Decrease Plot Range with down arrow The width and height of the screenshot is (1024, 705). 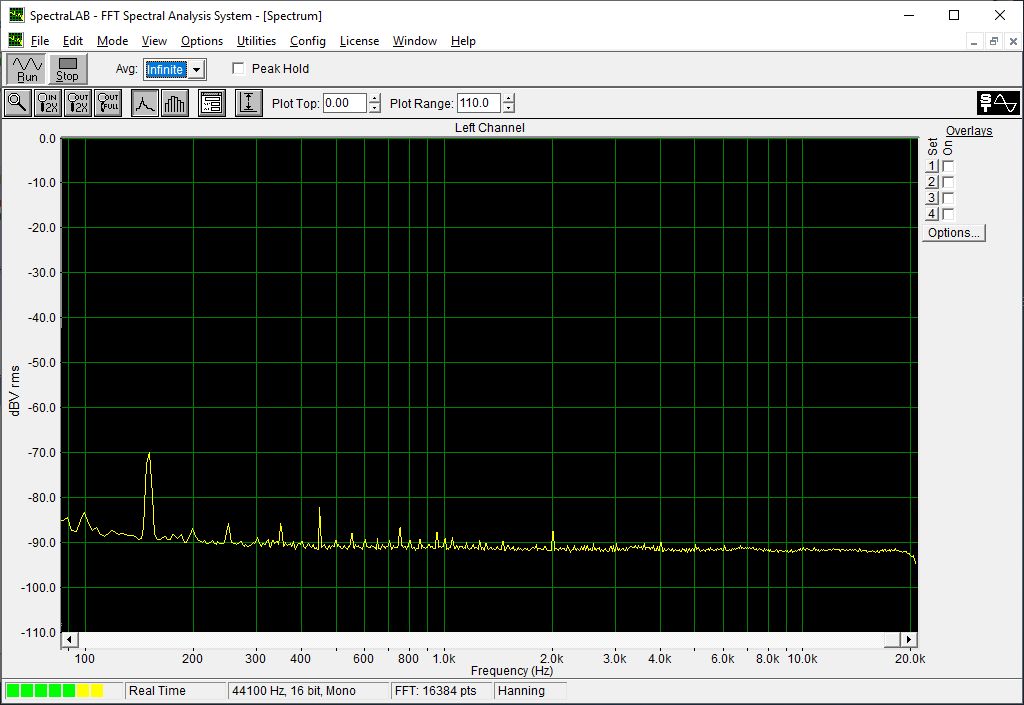[509, 108]
